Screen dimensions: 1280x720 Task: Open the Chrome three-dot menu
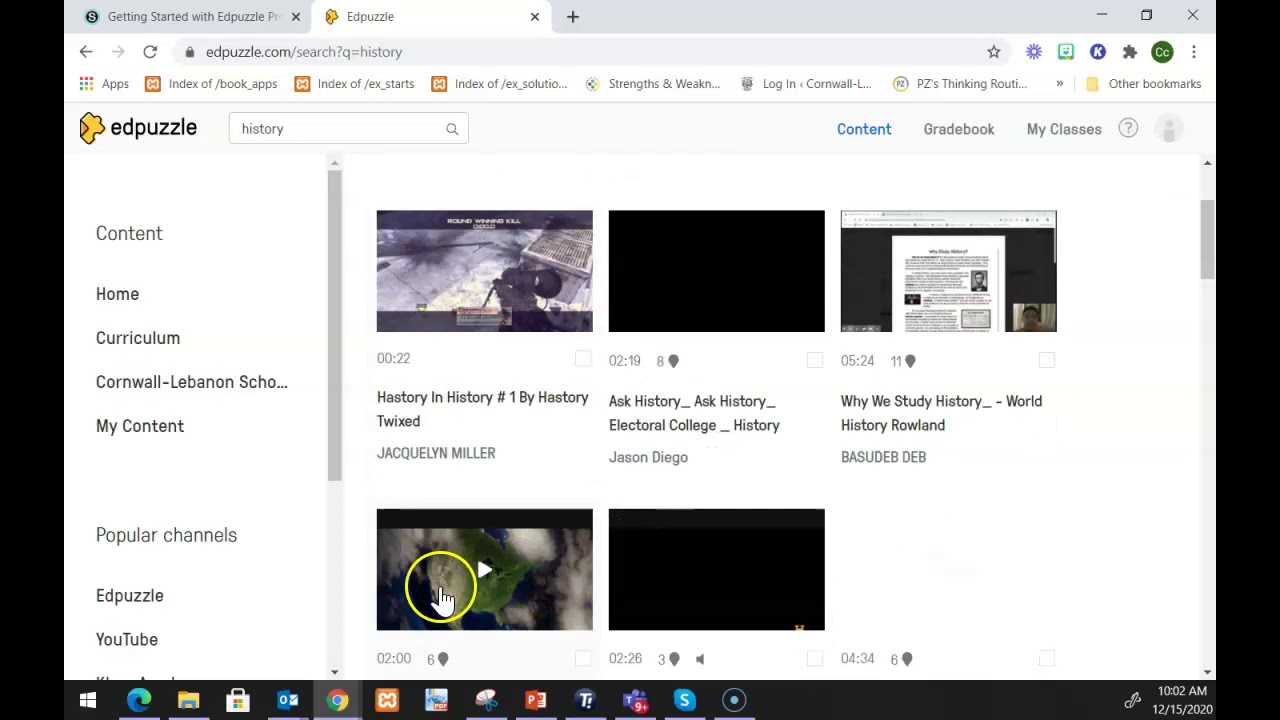pos(1193,52)
